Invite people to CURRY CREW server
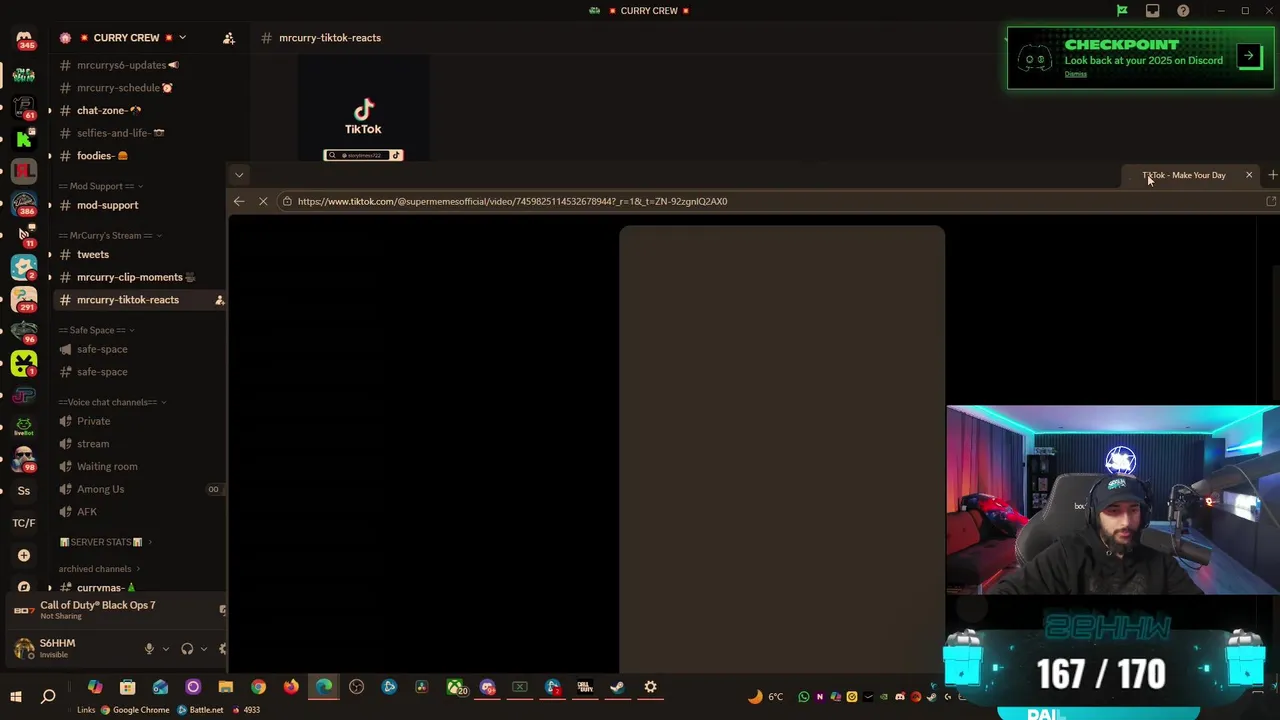 229,38
